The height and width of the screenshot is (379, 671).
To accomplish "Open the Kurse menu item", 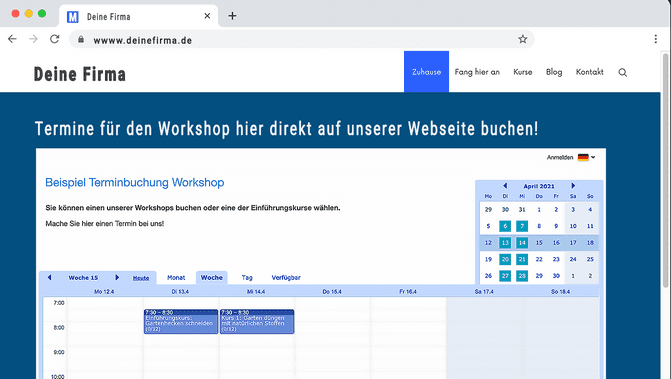I will coord(523,72).
